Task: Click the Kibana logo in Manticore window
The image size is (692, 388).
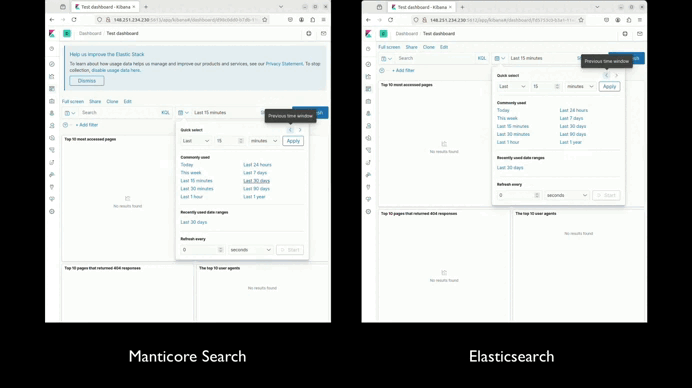Action: coord(52,34)
